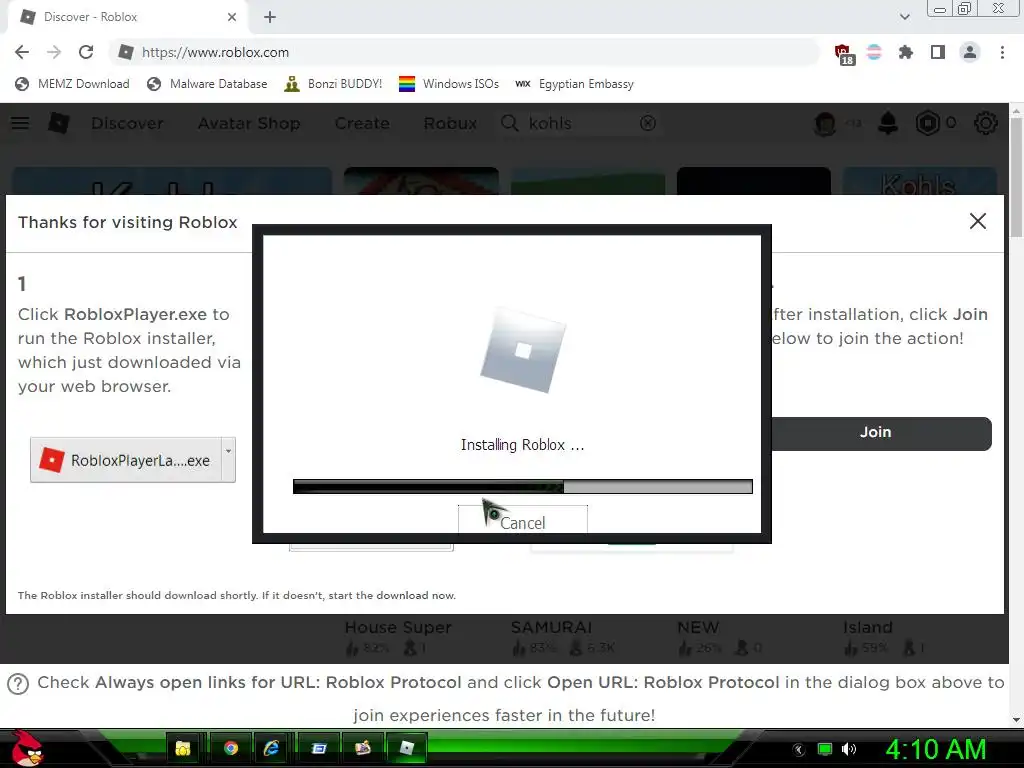Open the Roblox hamburger menu

coord(20,123)
